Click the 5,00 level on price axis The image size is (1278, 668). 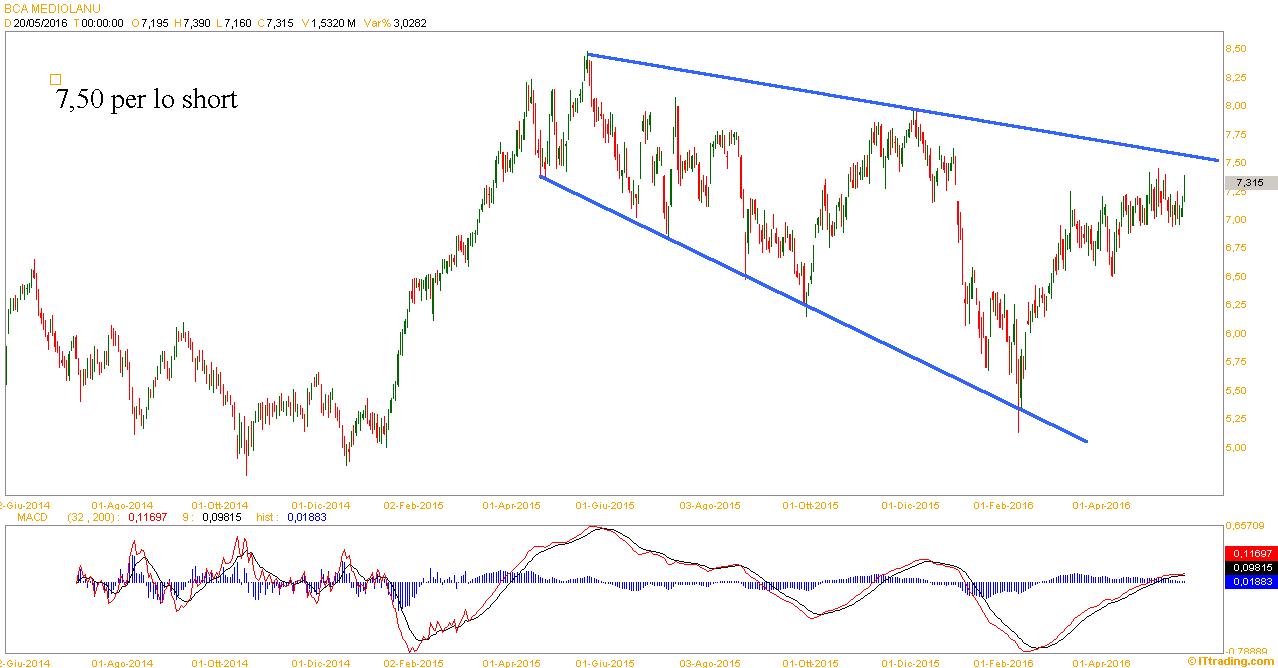tap(1235, 447)
